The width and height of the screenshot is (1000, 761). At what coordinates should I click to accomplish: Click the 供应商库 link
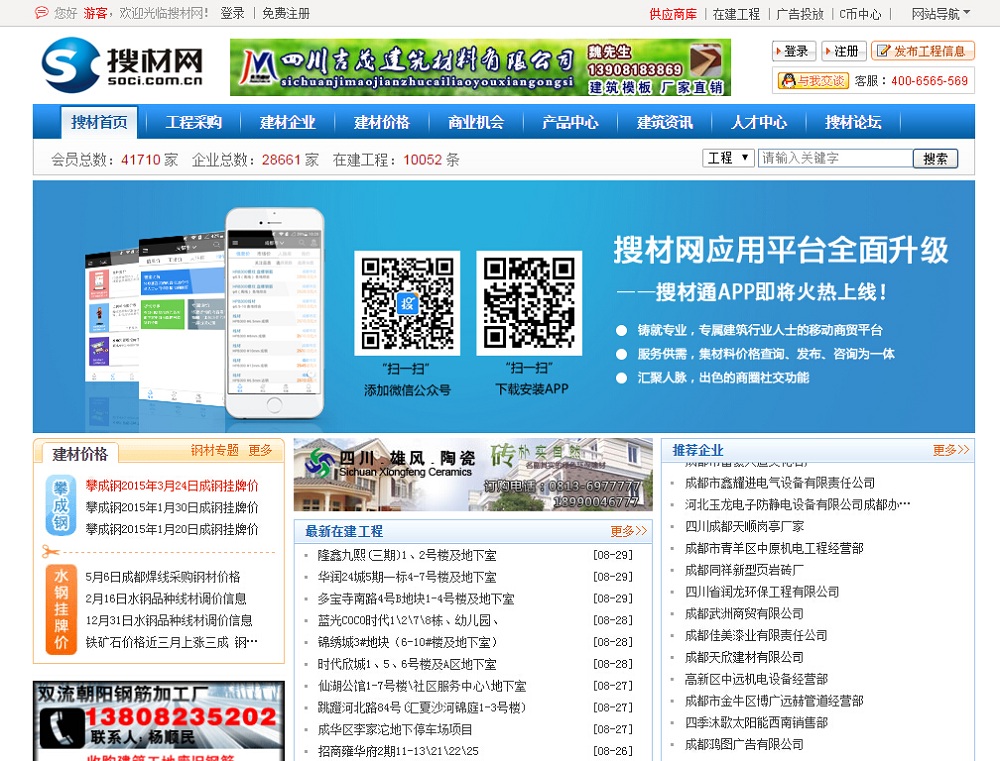[673, 13]
